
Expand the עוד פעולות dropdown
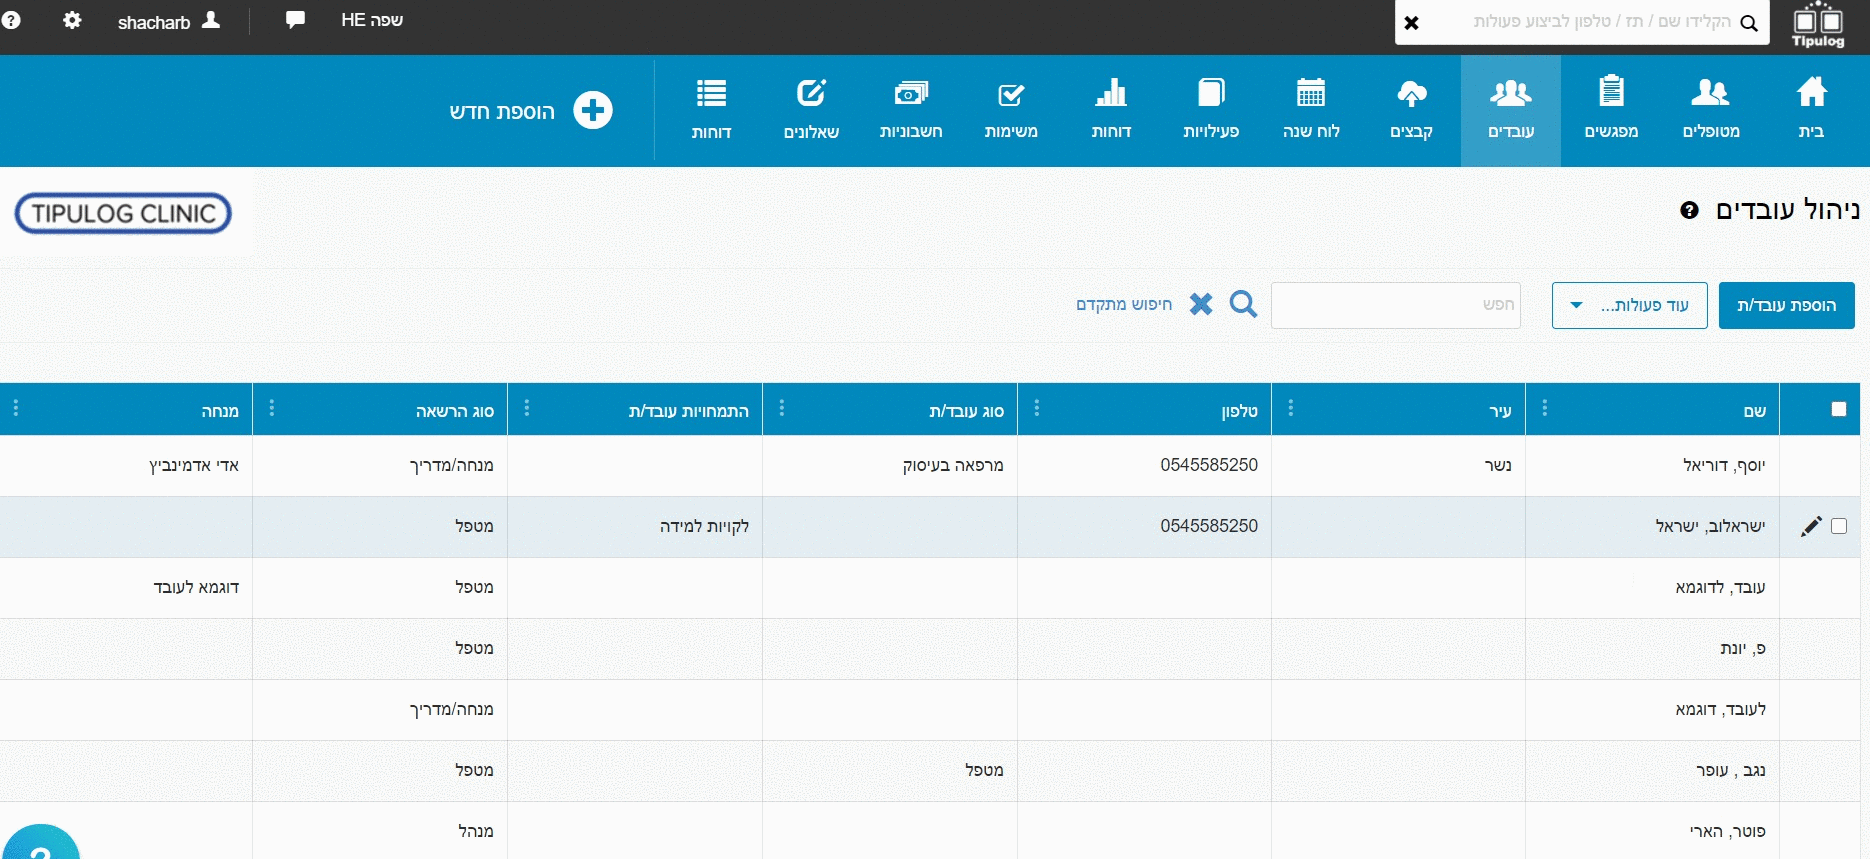pos(1630,305)
